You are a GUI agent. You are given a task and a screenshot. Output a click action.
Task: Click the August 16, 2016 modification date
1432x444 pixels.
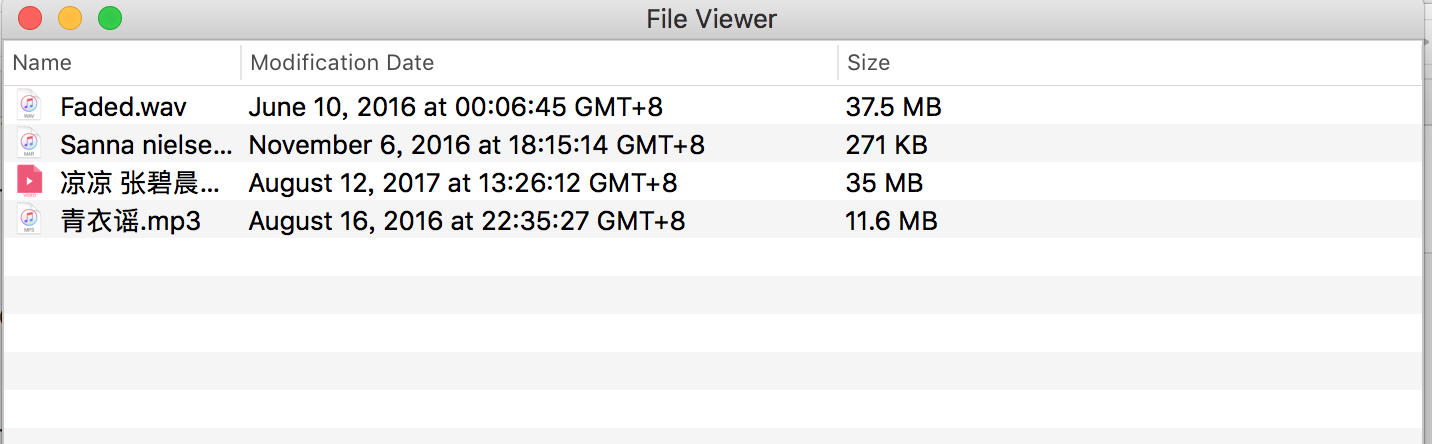click(466, 221)
